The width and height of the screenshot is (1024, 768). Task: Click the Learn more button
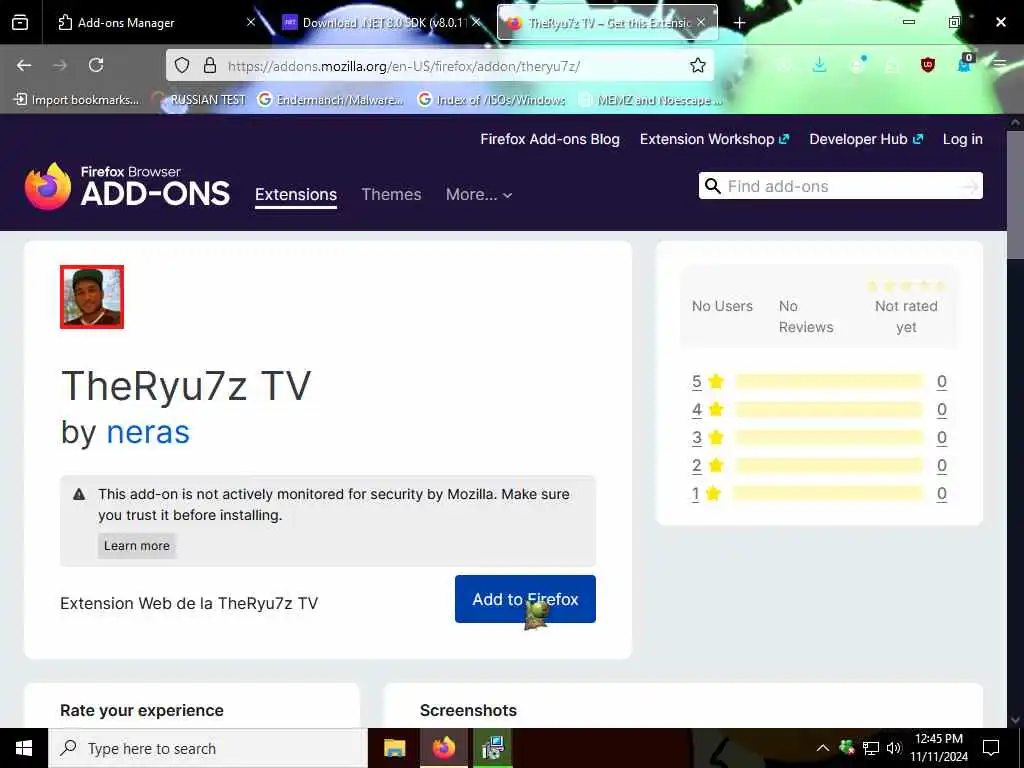(137, 546)
